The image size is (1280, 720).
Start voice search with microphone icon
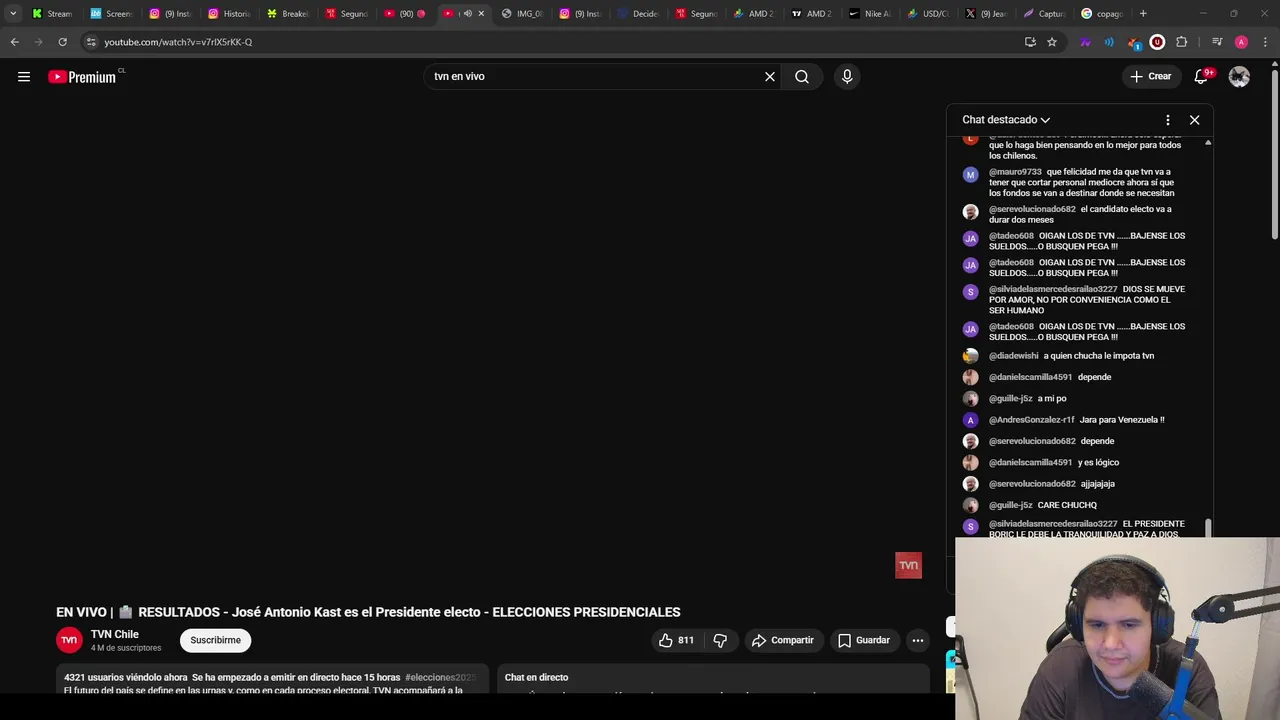847,77
